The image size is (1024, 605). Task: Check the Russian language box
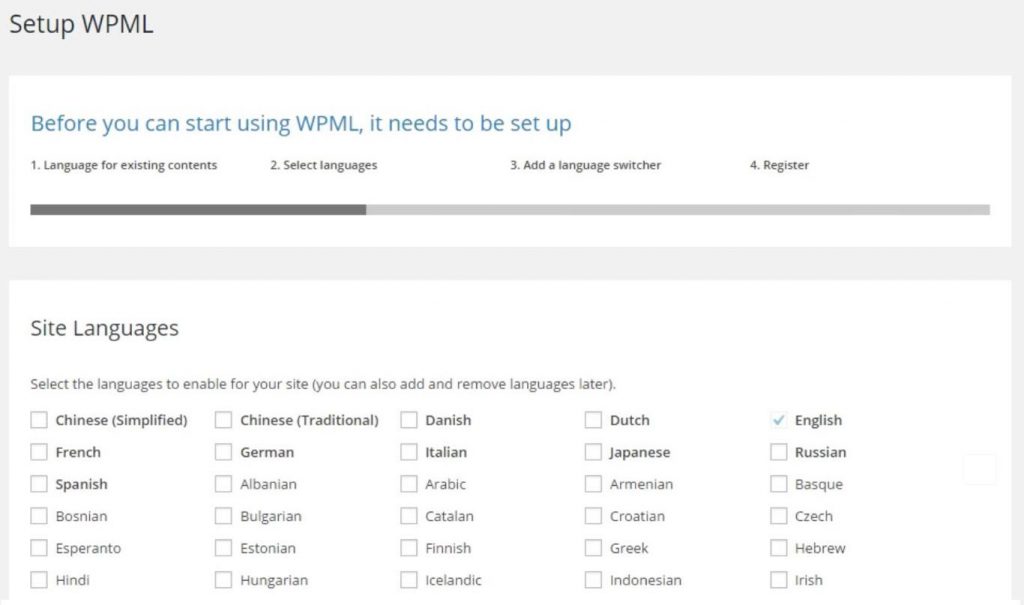(778, 452)
